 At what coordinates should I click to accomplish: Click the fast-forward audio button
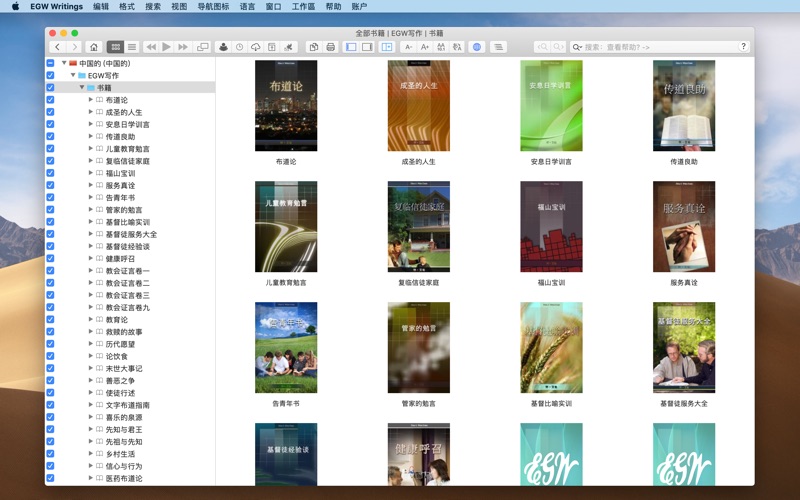click(183, 47)
